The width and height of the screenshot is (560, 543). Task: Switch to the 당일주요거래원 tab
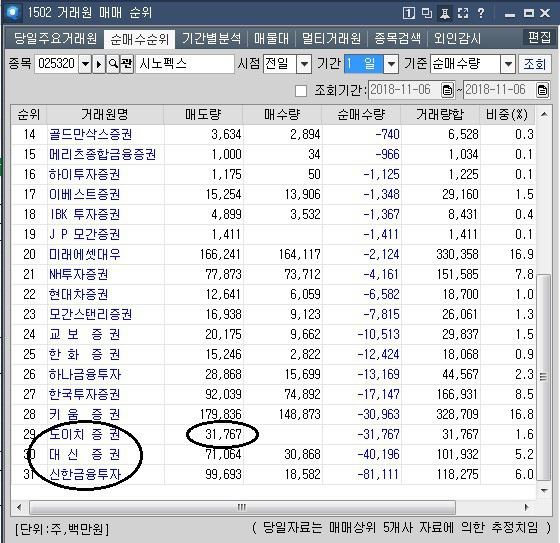55,38
